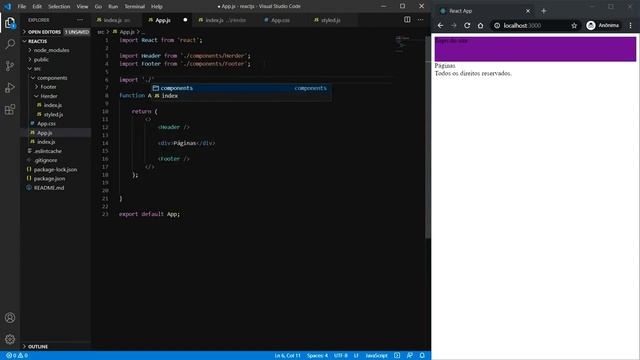Open the View menu

click(x=82, y=7)
